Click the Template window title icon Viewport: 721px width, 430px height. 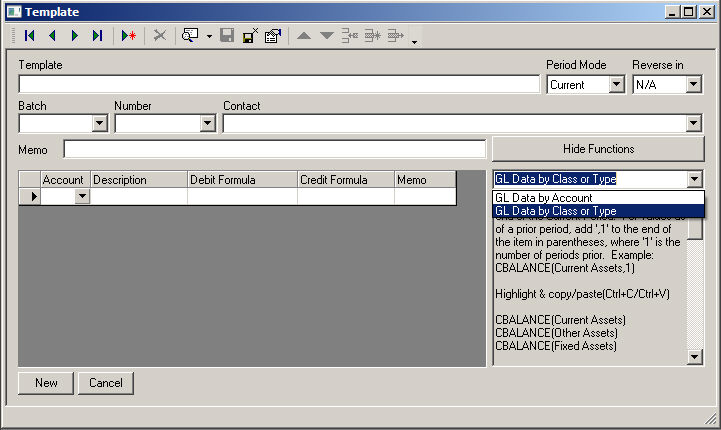click(x=14, y=11)
